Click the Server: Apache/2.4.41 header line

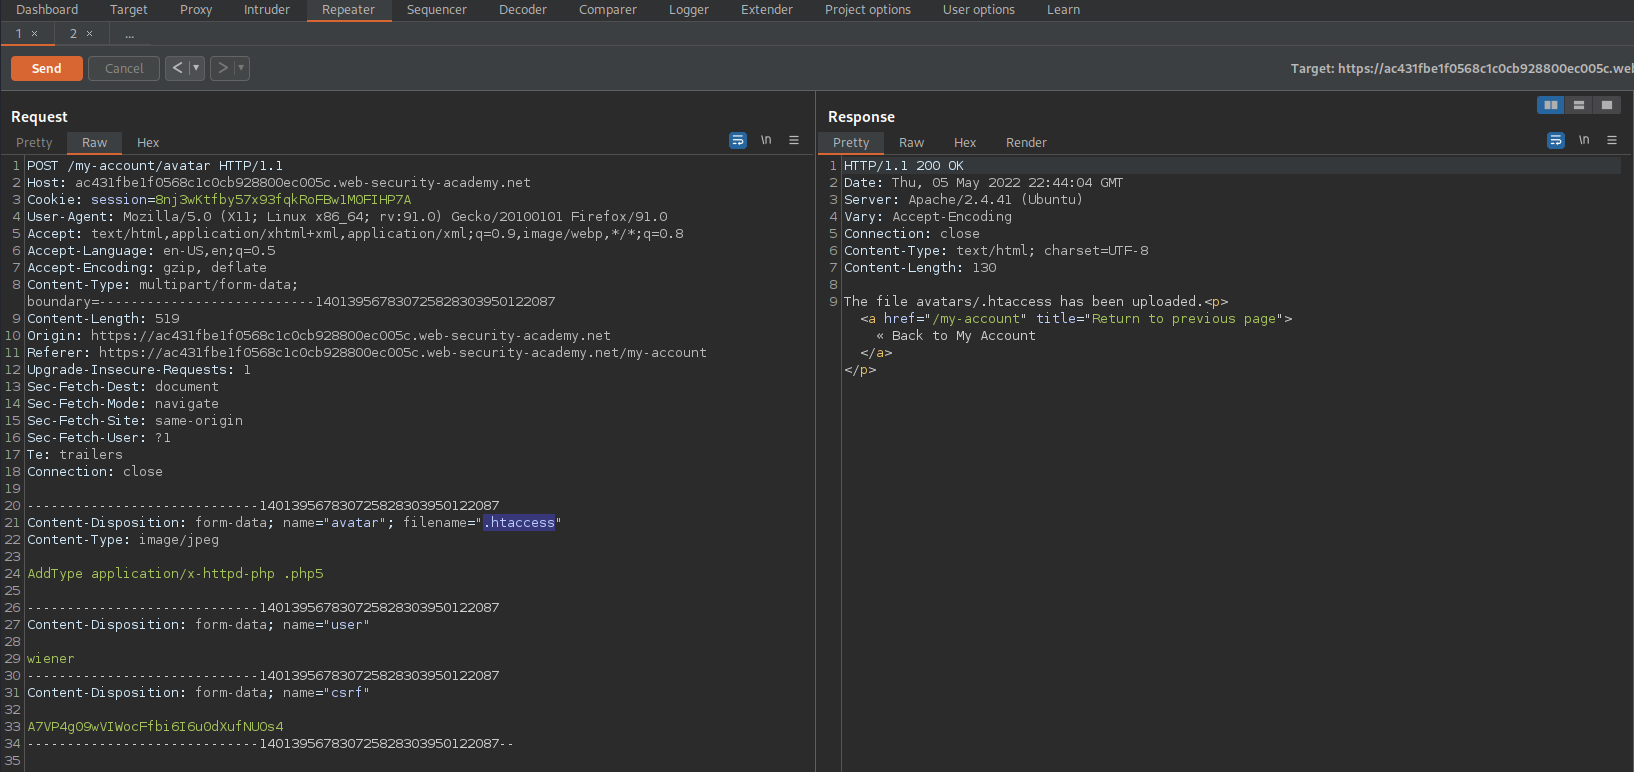point(963,200)
